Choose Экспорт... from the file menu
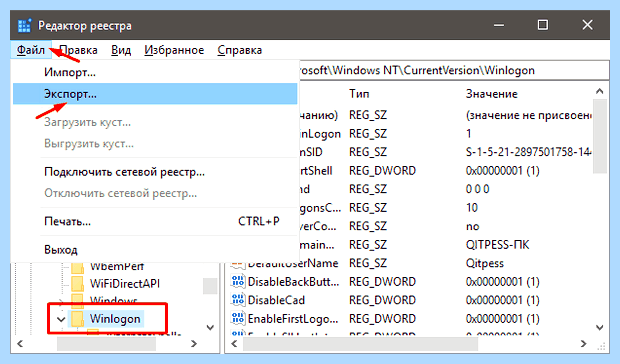Image resolution: width=620 pixels, height=364 pixels. 155,94
